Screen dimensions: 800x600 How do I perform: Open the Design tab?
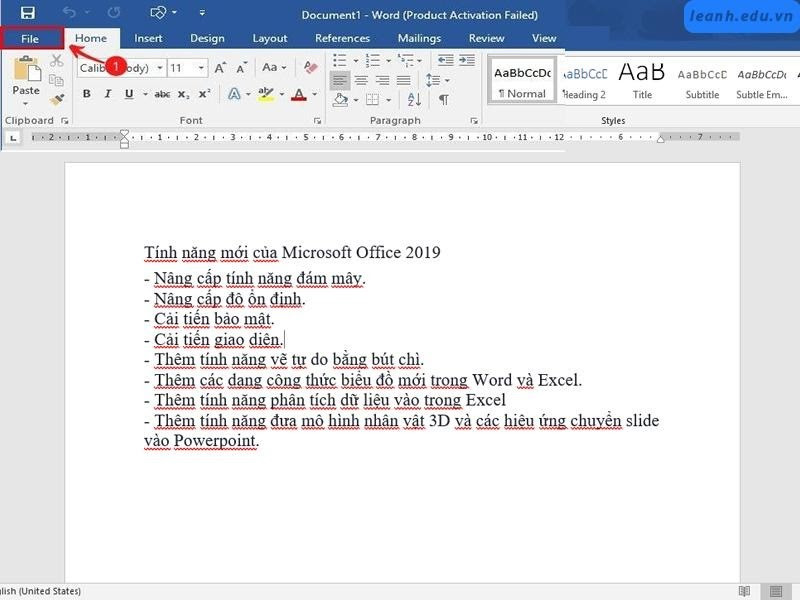coord(207,38)
